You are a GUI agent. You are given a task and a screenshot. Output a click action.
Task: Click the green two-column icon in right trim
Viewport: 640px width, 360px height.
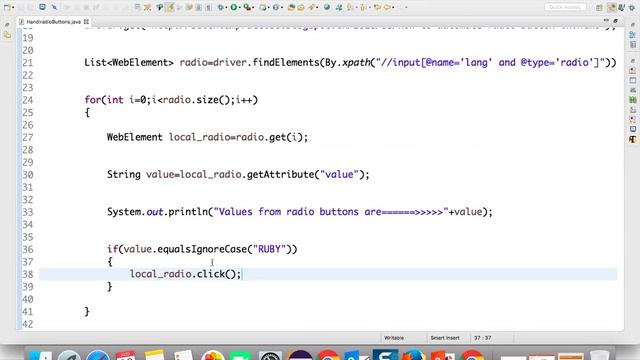[x=633, y=100]
